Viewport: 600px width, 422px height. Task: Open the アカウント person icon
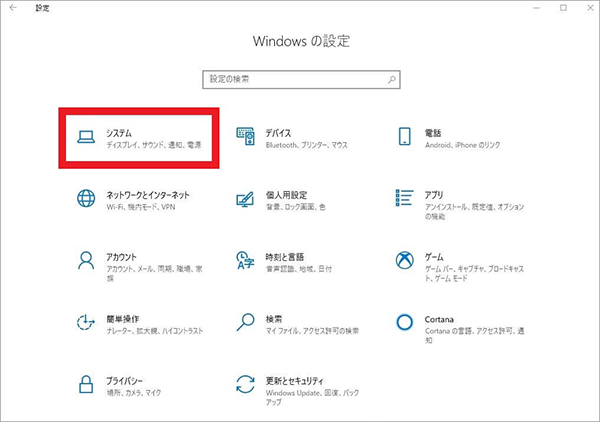(x=86, y=260)
